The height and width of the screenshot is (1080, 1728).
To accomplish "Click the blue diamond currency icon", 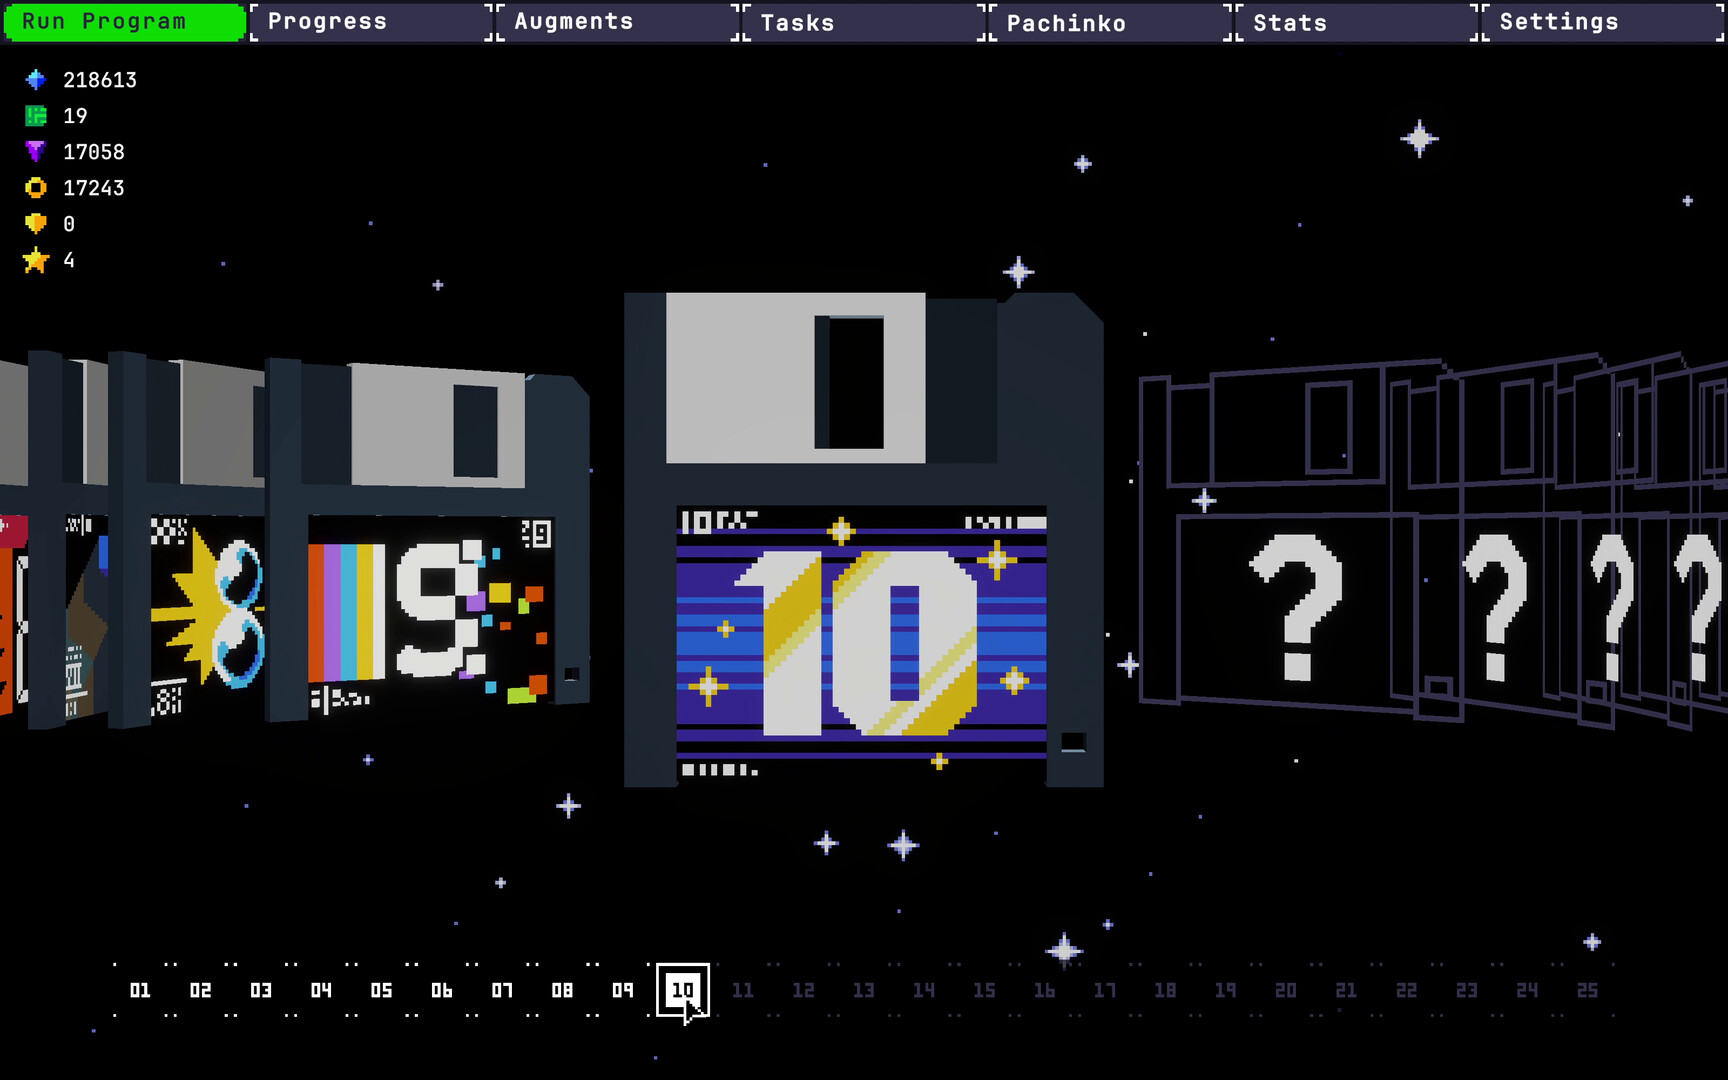I will pos(37,79).
